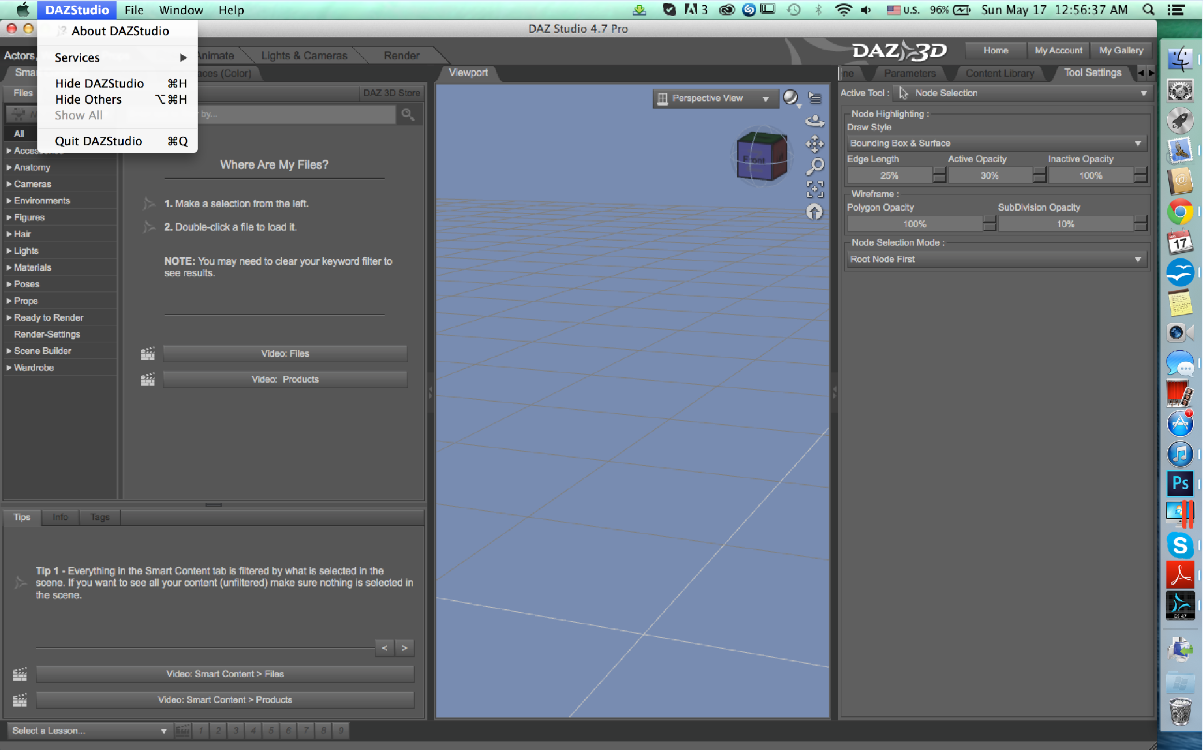Click the My Gallery button
Screen dimensions: 1203x750
tap(1120, 50)
